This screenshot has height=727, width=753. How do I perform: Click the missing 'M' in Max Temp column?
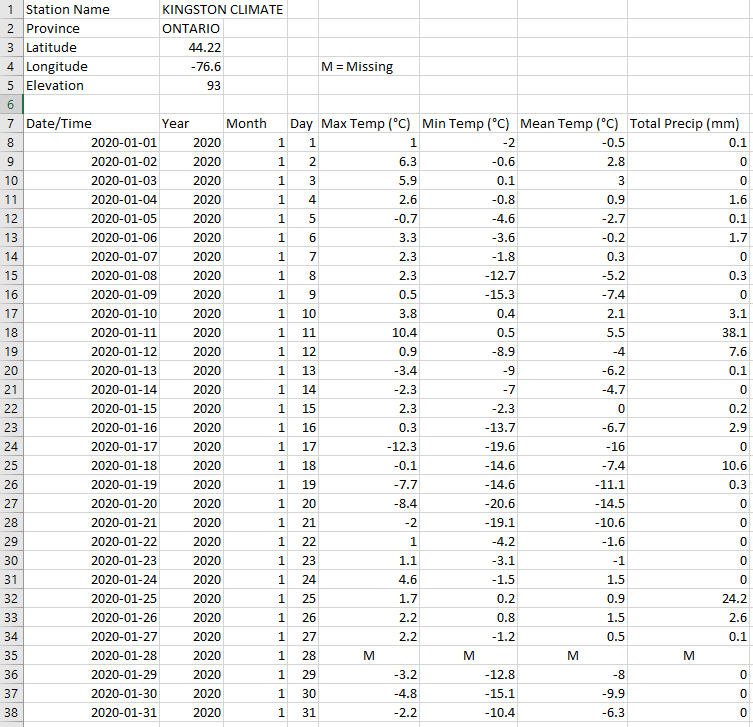pos(369,655)
